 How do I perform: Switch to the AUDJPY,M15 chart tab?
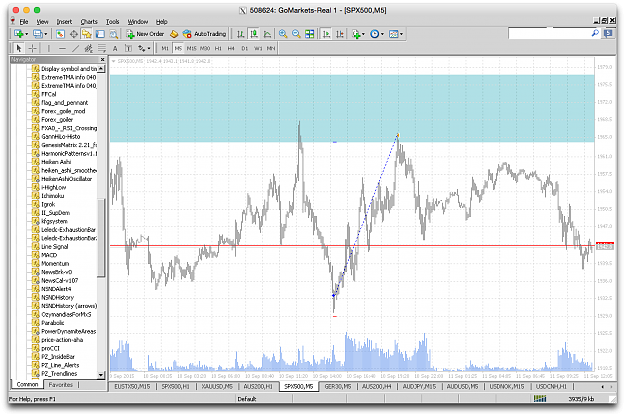coord(419,387)
